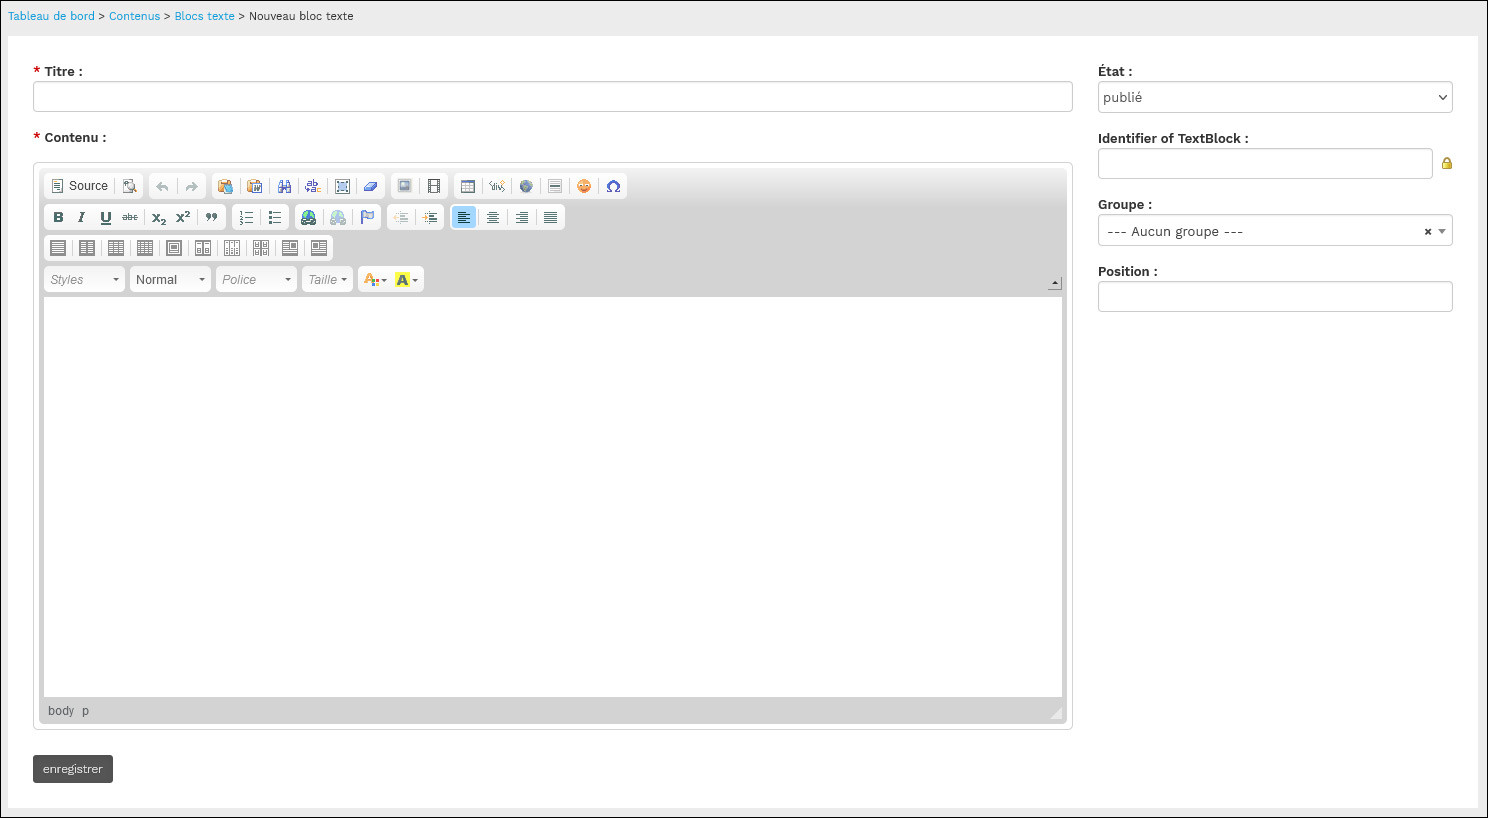The width and height of the screenshot is (1488, 818).
Task: Toggle the identifier lock icon
Action: [1446, 163]
